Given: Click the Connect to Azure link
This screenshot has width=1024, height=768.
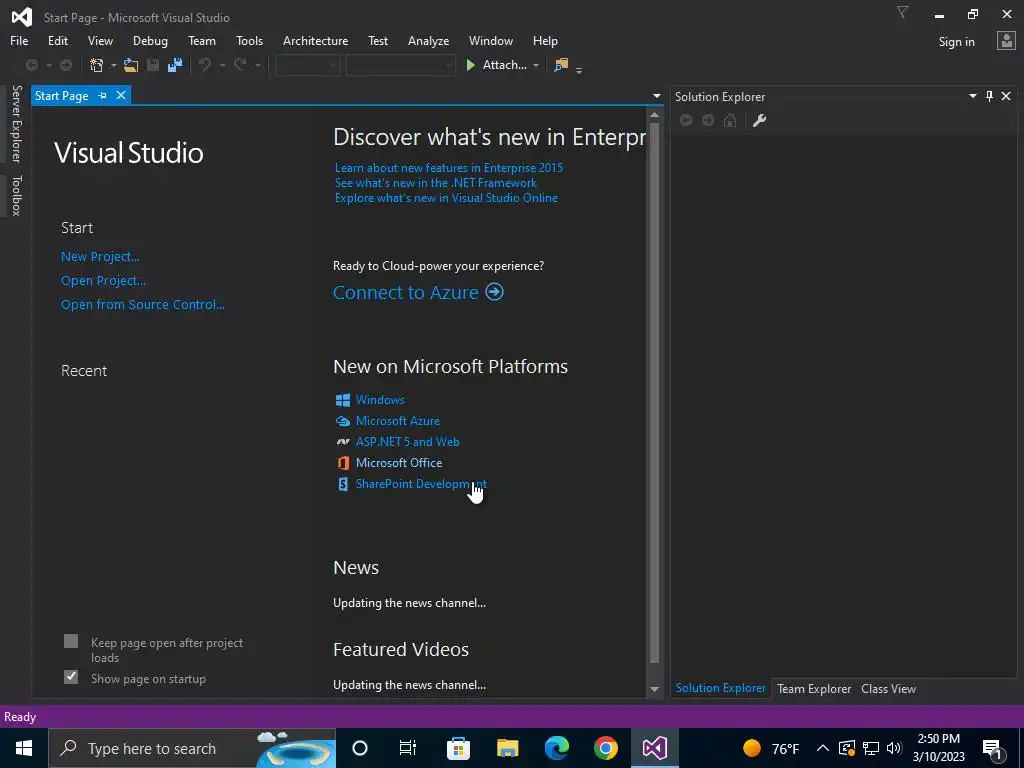Looking at the screenshot, I should (406, 292).
